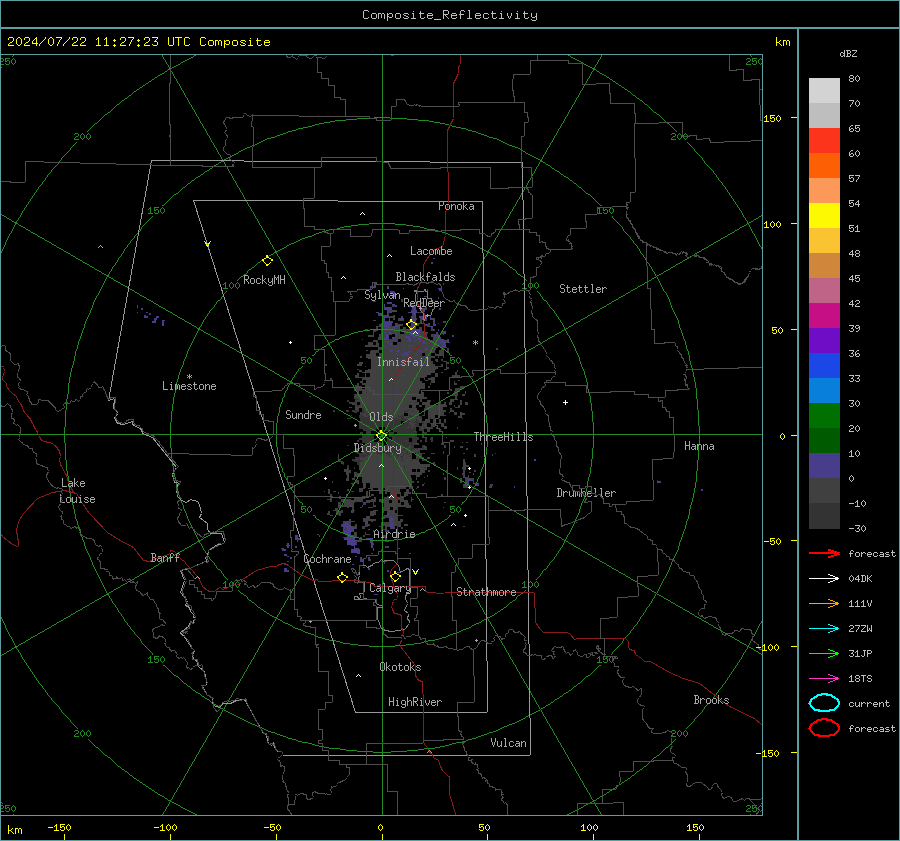Pick the slate-purple 0-10 dBZ color swatch
Viewport: 900px width, 841px height.
pyautogui.click(x=824, y=465)
